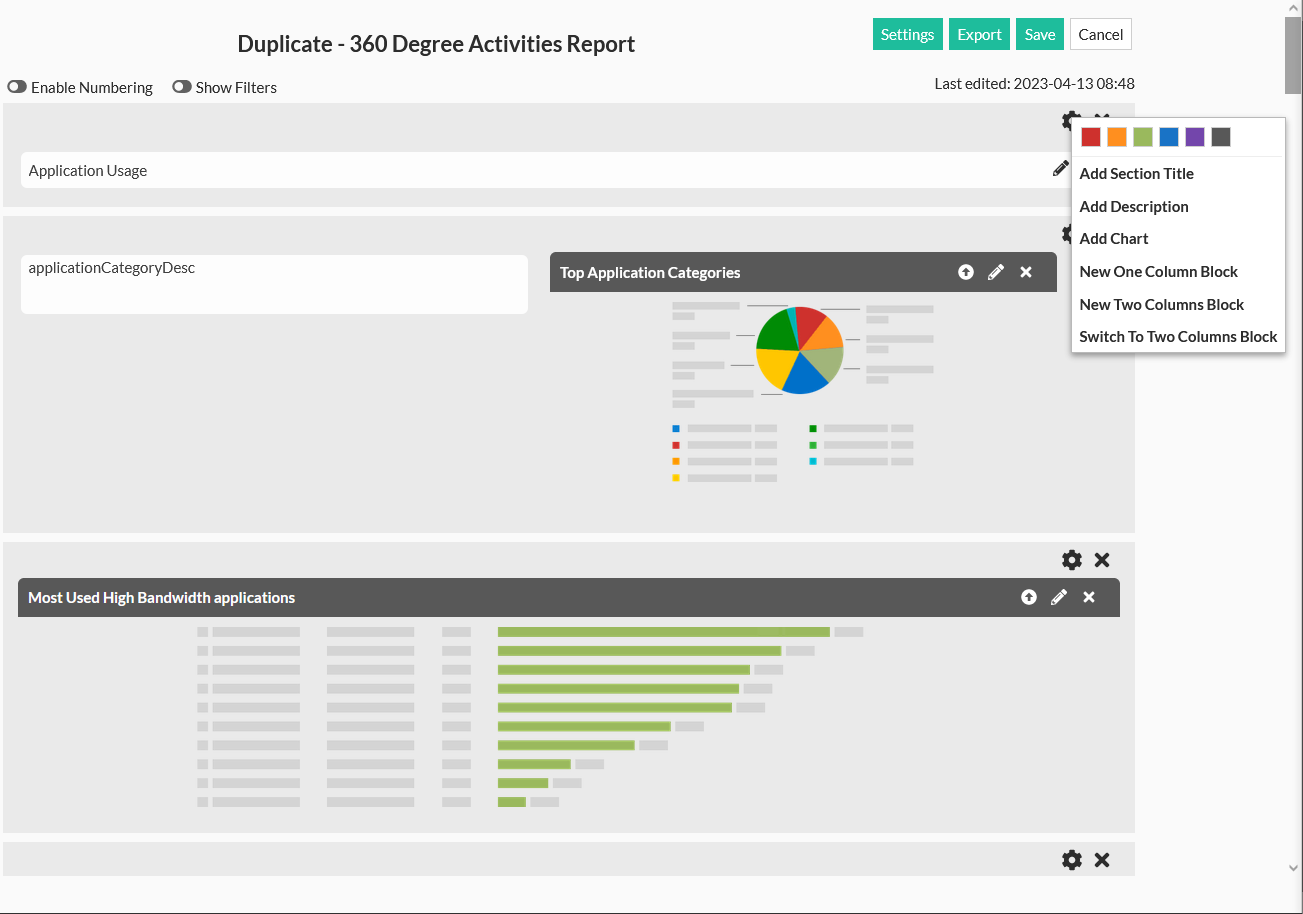Delete the Most Used High Bandwidth block
The height and width of the screenshot is (914, 1303).
1101,560
